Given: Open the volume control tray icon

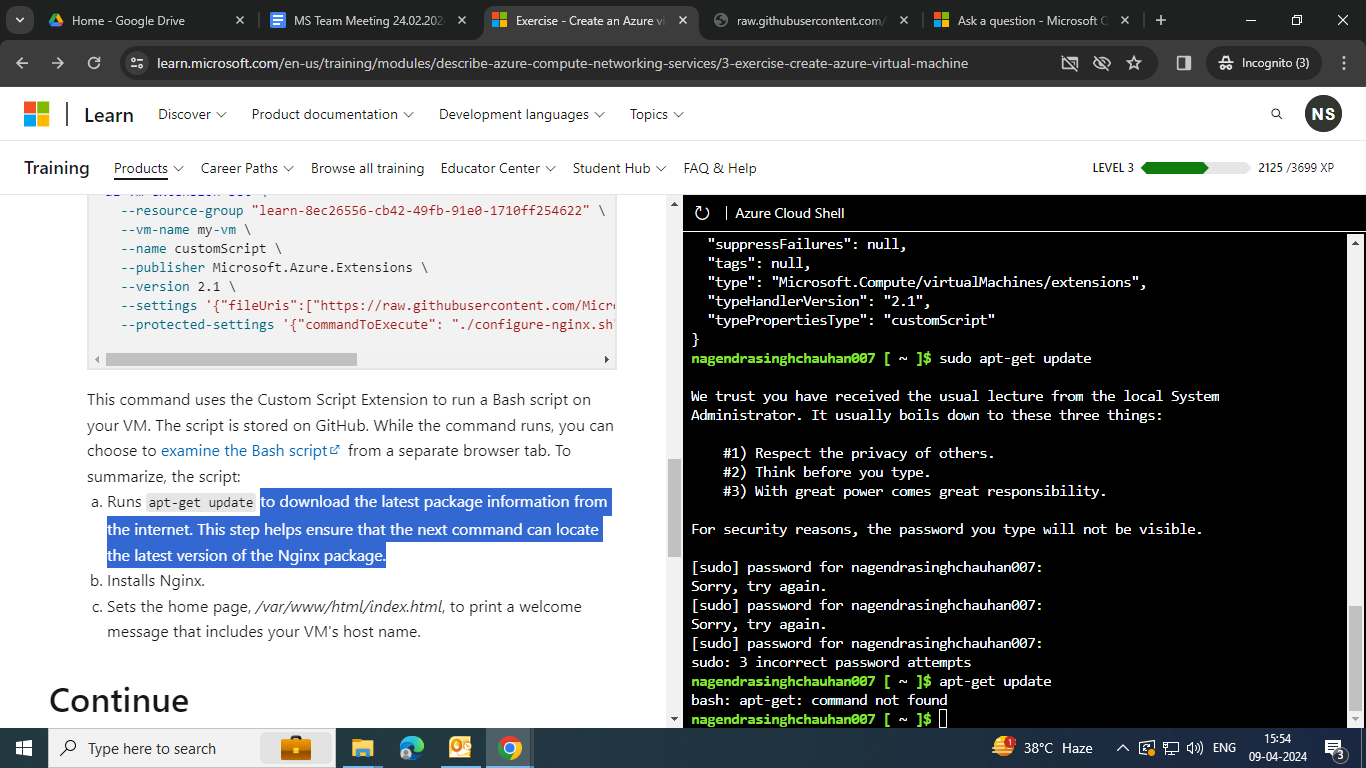Looking at the screenshot, I should 1194,748.
